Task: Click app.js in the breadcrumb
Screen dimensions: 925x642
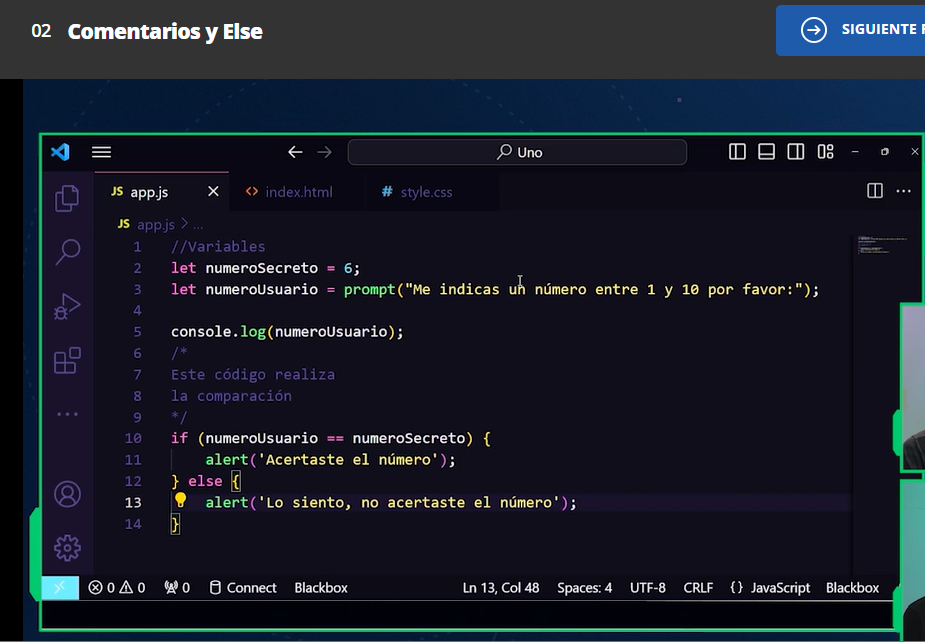Action: (156, 225)
